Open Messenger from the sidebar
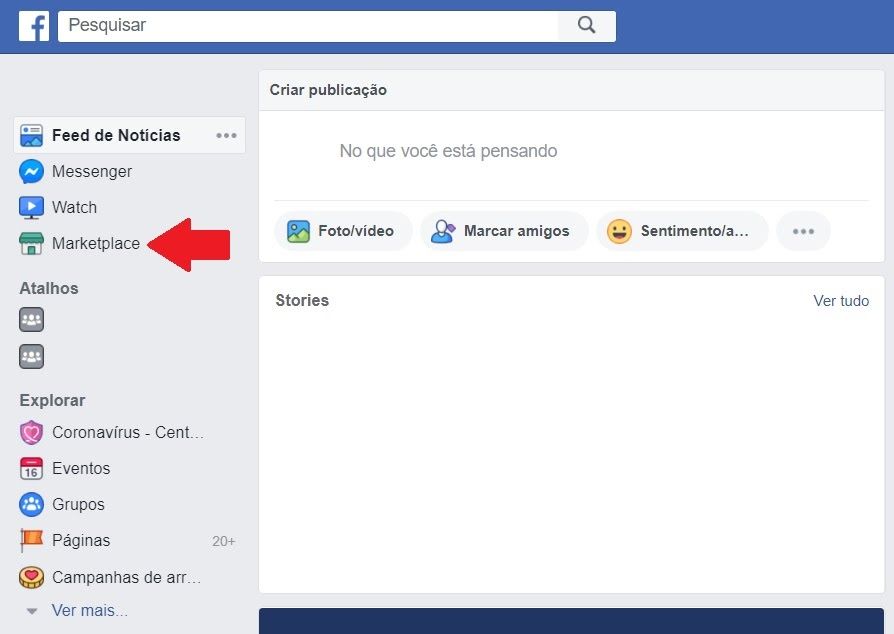894x634 pixels. [92, 172]
